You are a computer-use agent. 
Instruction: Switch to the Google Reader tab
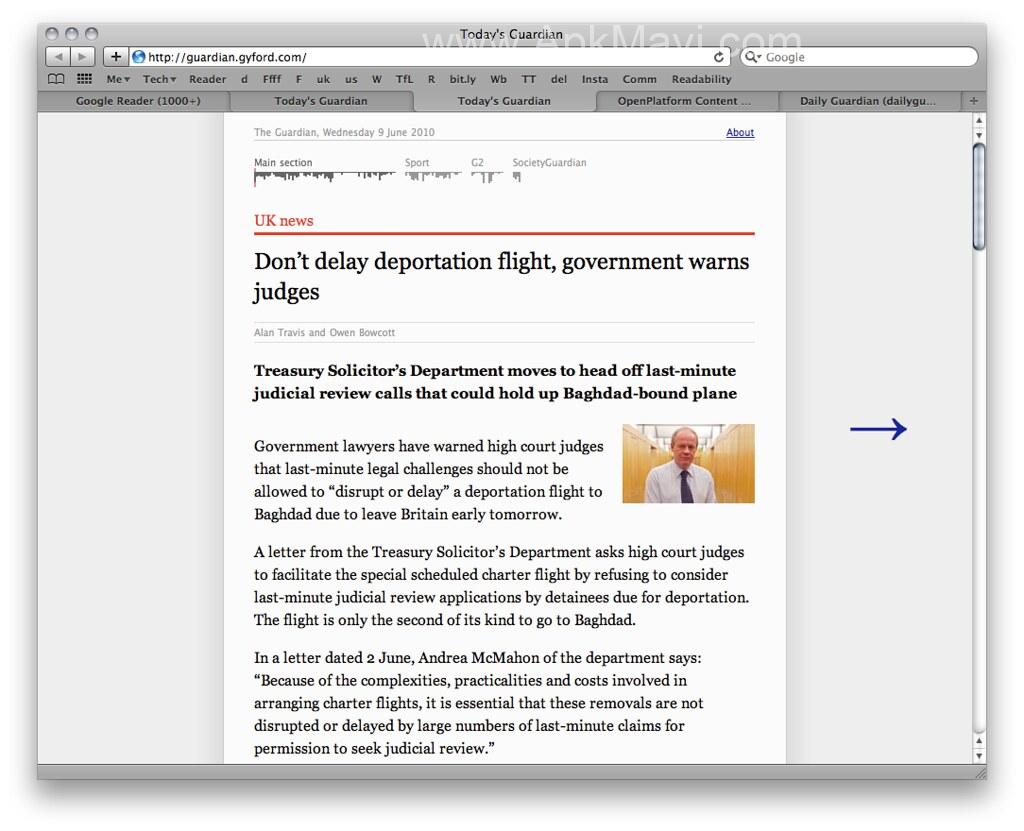click(137, 101)
